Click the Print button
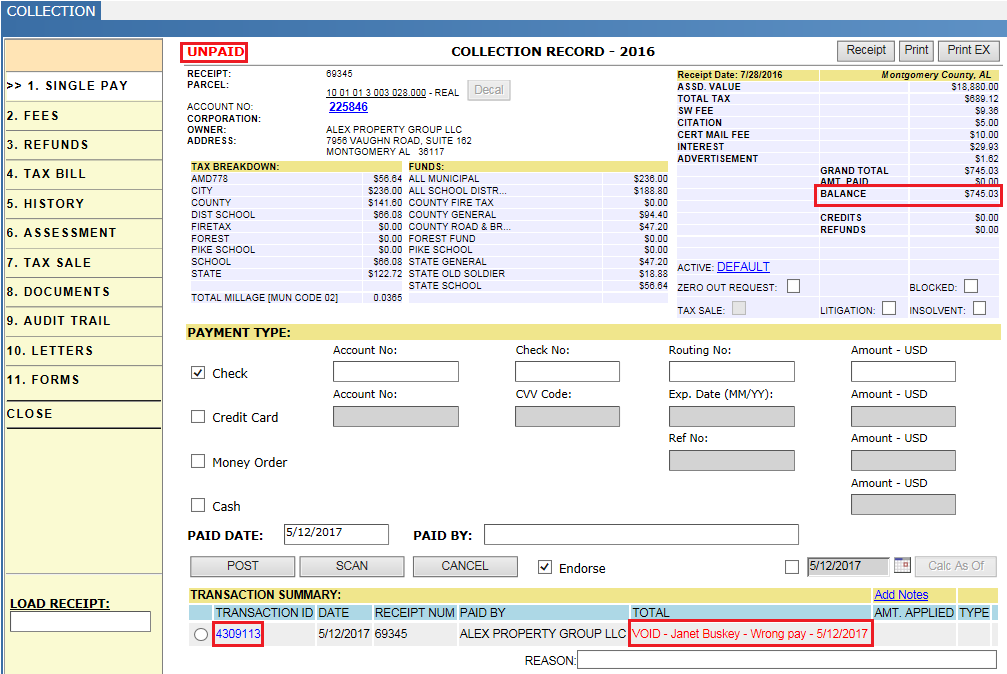Screen dimensions: 1007x674 tap(916, 50)
